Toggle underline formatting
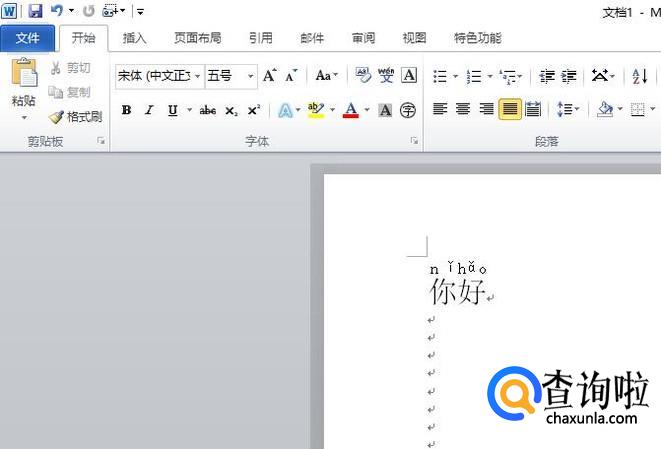 (x=172, y=110)
